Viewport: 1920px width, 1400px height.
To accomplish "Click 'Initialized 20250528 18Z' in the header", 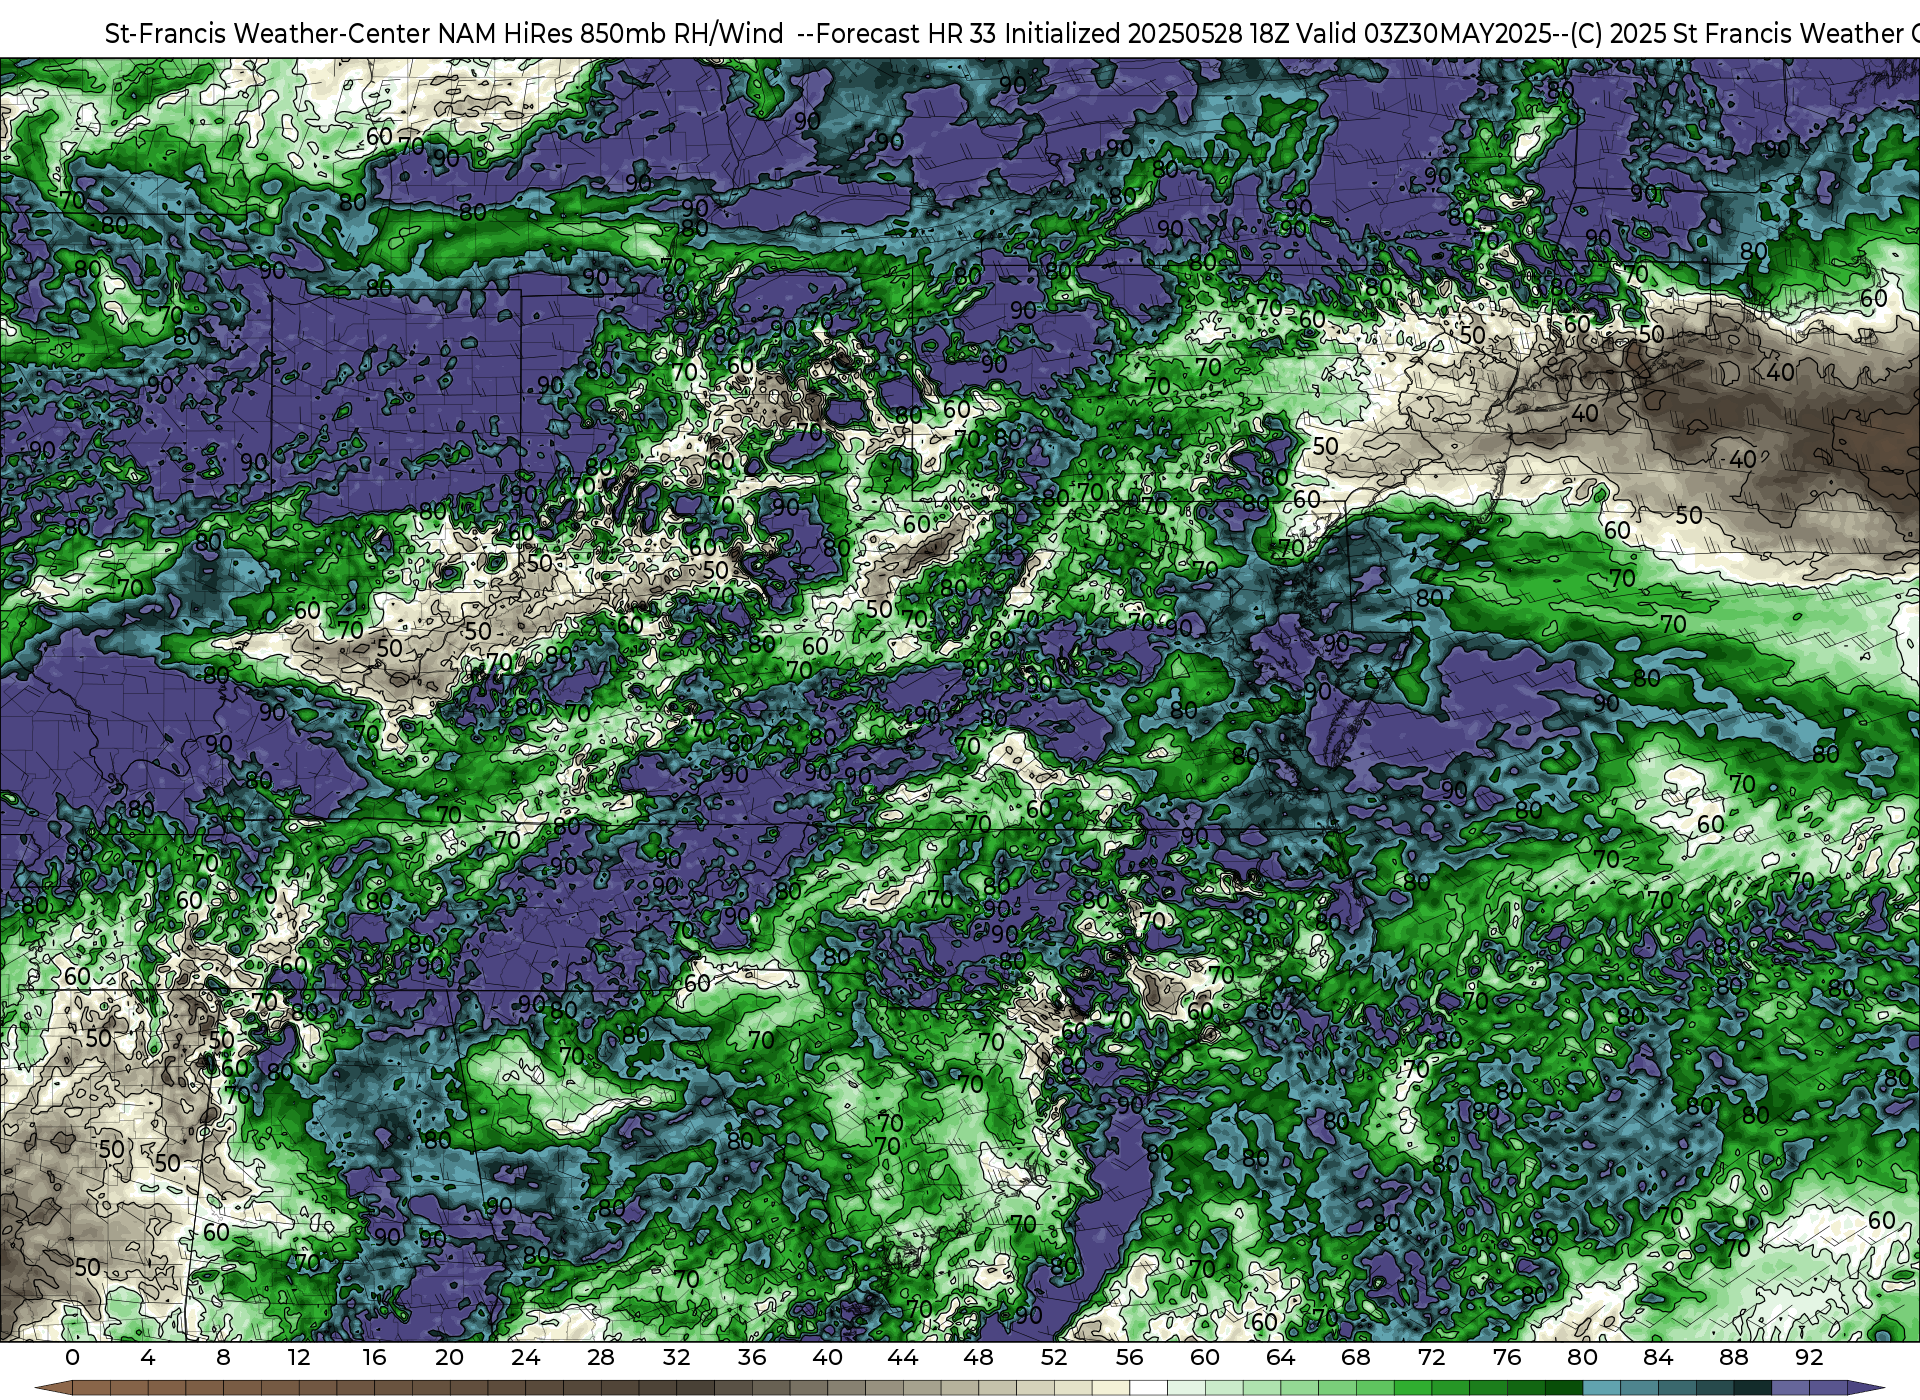I will pyautogui.click(x=1149, y=34).
